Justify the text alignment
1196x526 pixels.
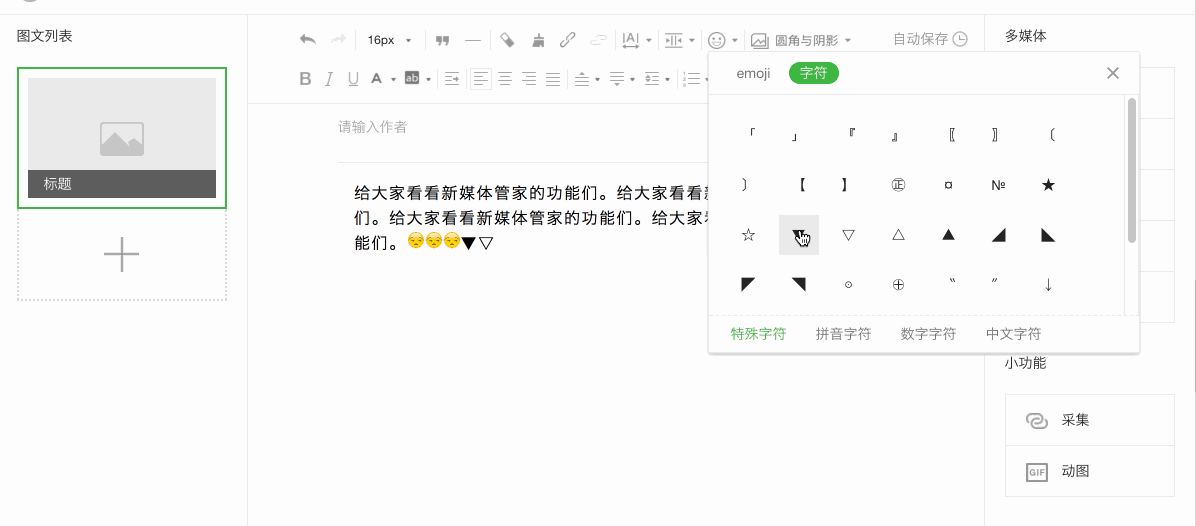click(x=553, y=78)
